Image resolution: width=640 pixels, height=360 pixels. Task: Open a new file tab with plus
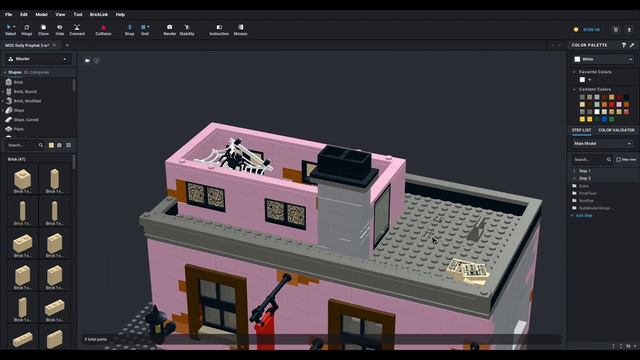click(x=67, y=45)
